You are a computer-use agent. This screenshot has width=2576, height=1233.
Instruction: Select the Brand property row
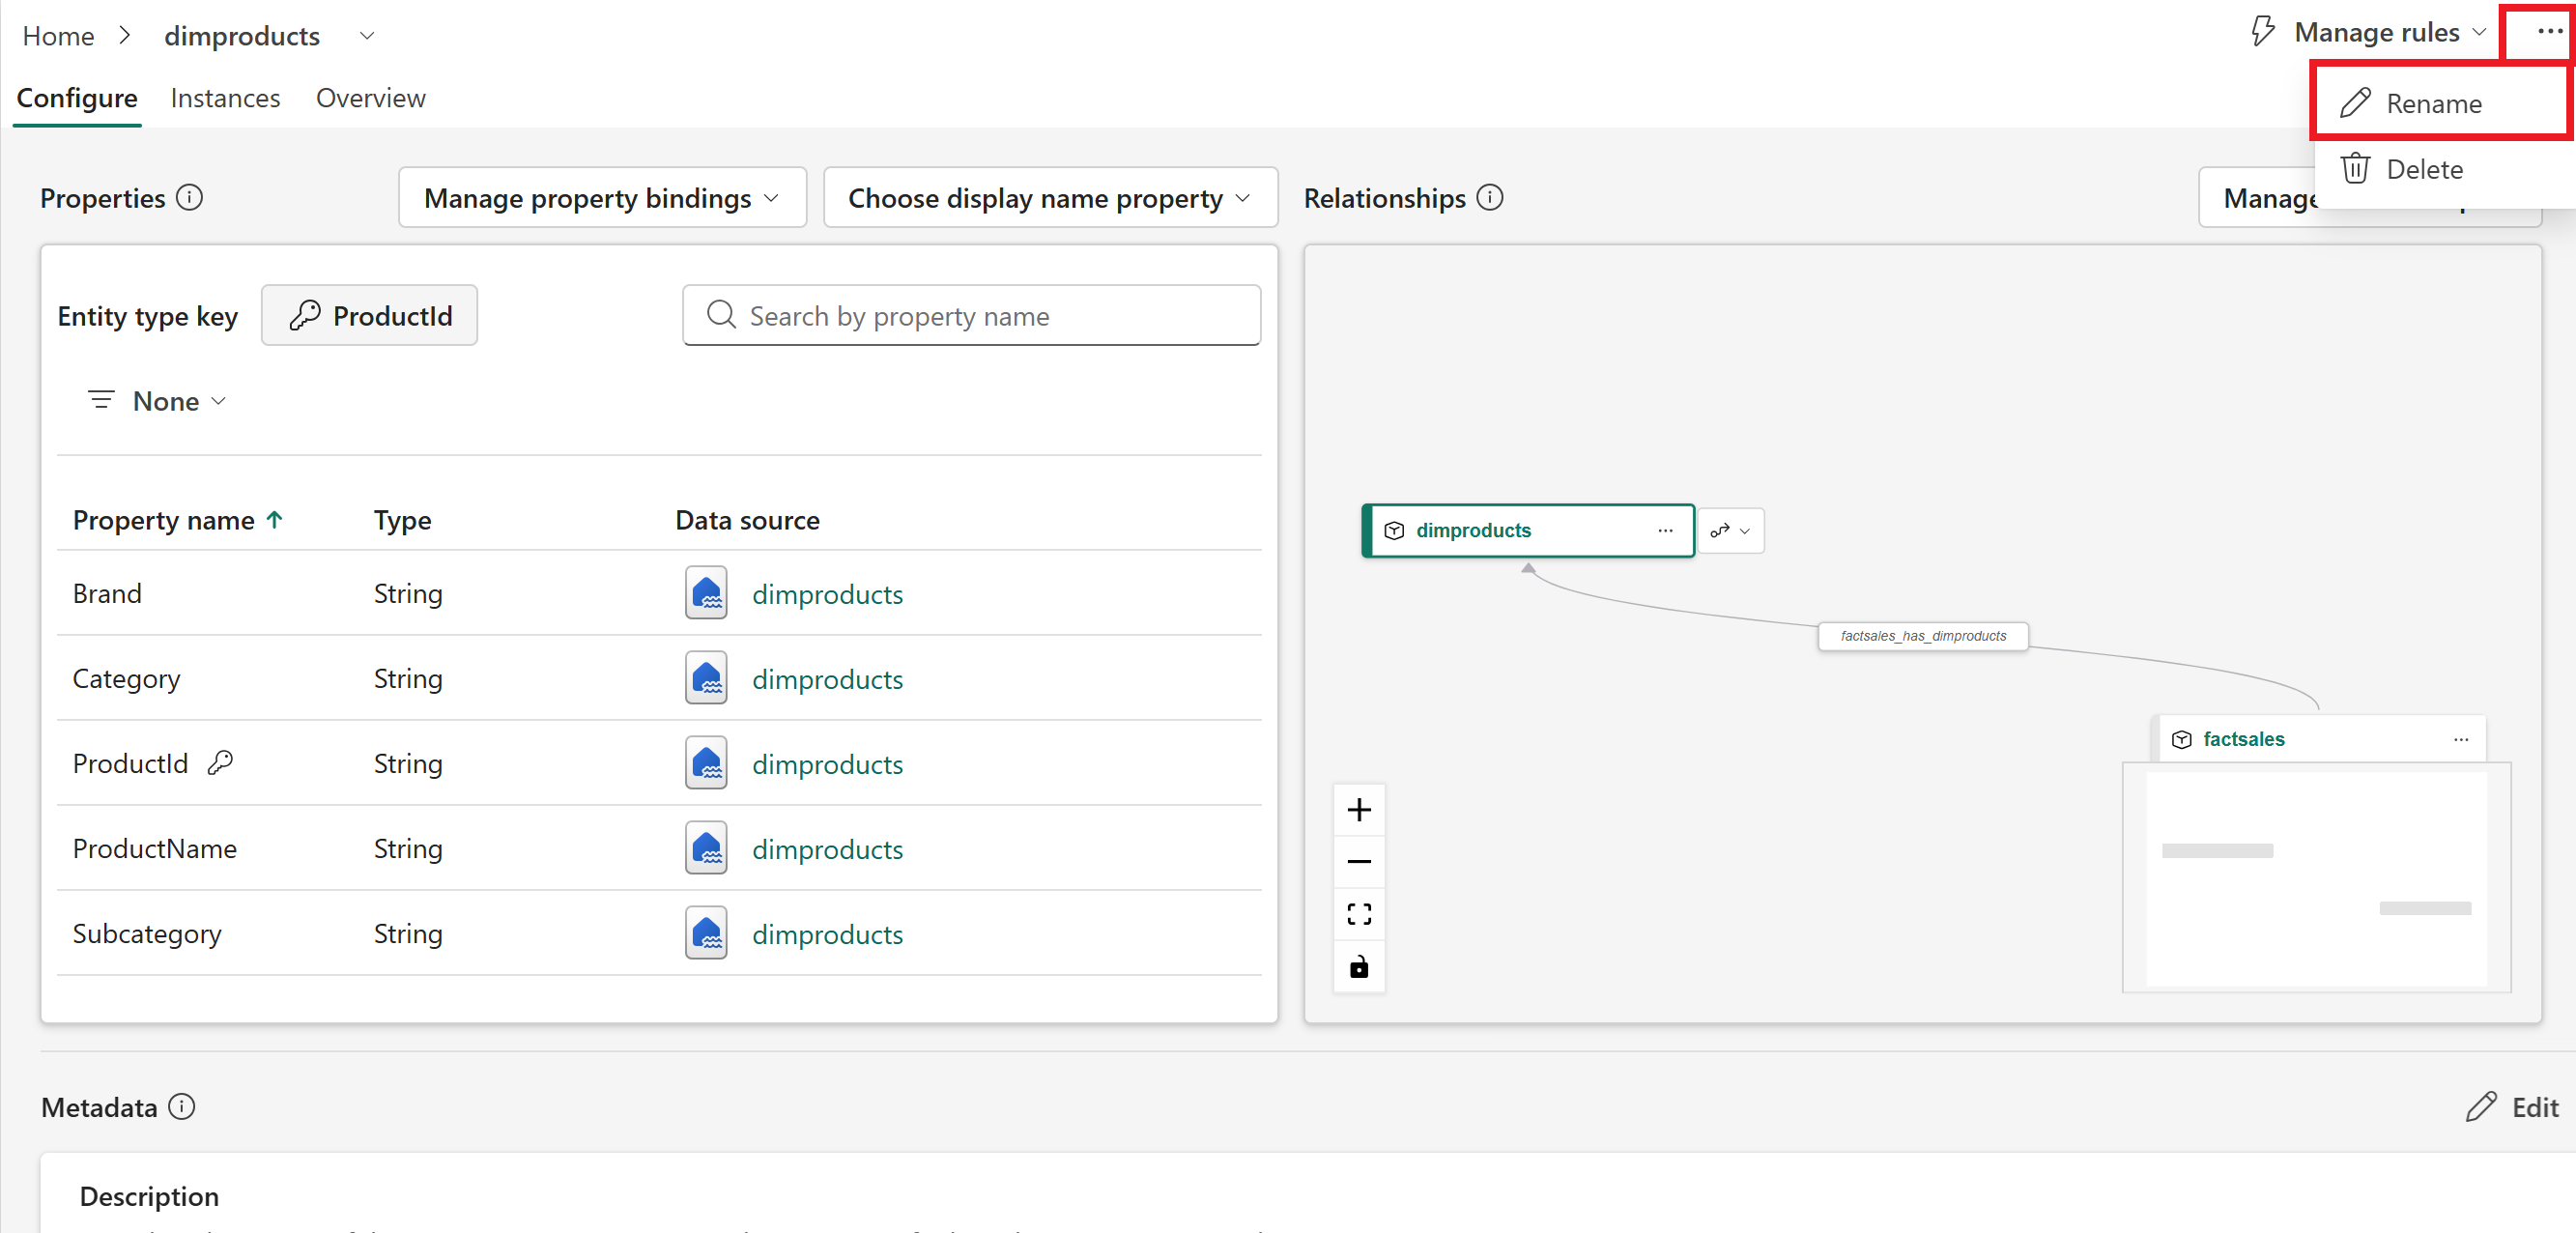coord(659,593)
